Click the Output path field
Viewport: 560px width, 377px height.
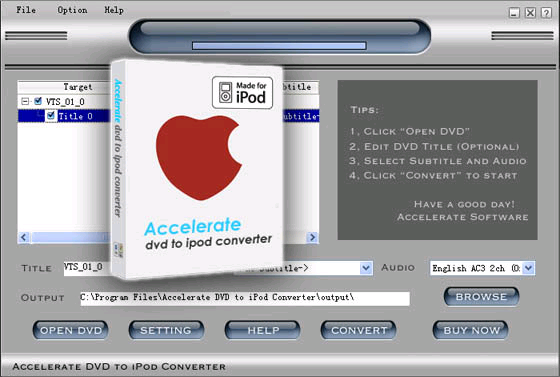tap(245, 298)
